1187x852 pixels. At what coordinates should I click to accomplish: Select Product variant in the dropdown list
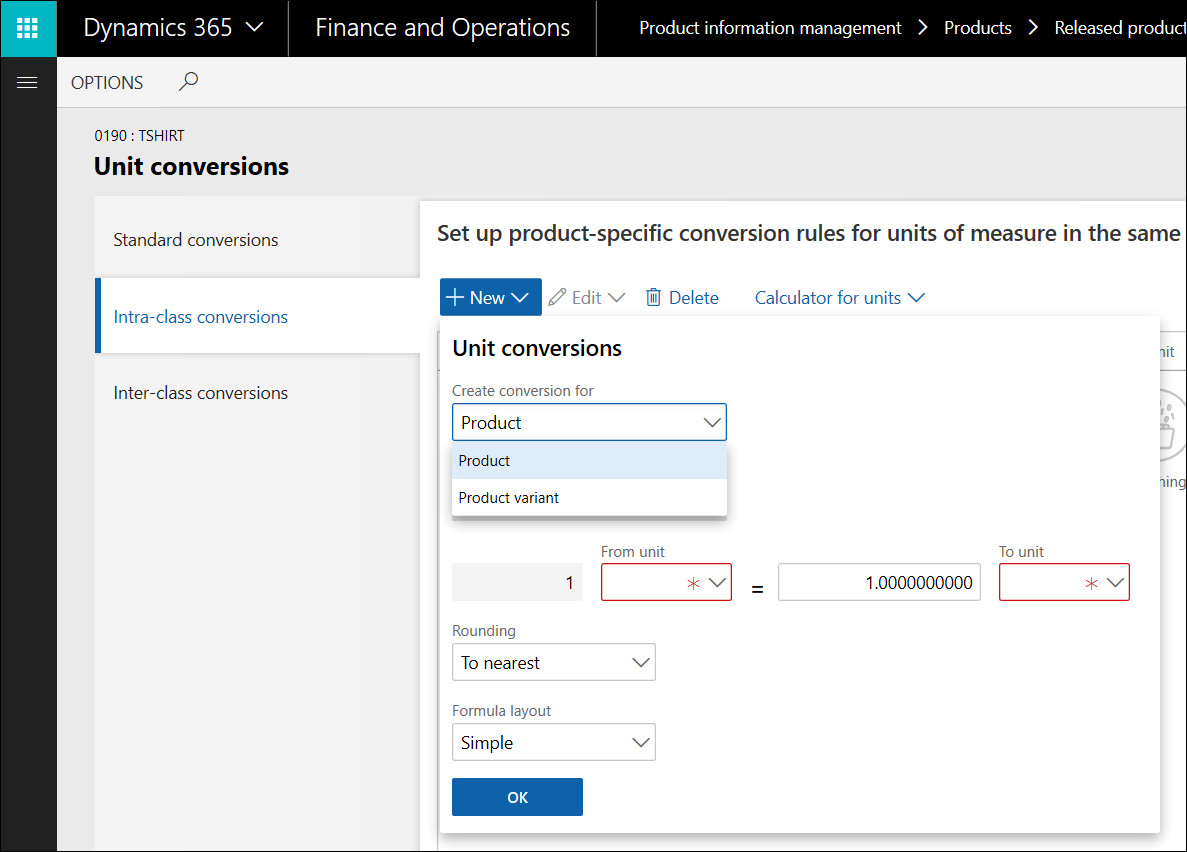coord(589,498)
